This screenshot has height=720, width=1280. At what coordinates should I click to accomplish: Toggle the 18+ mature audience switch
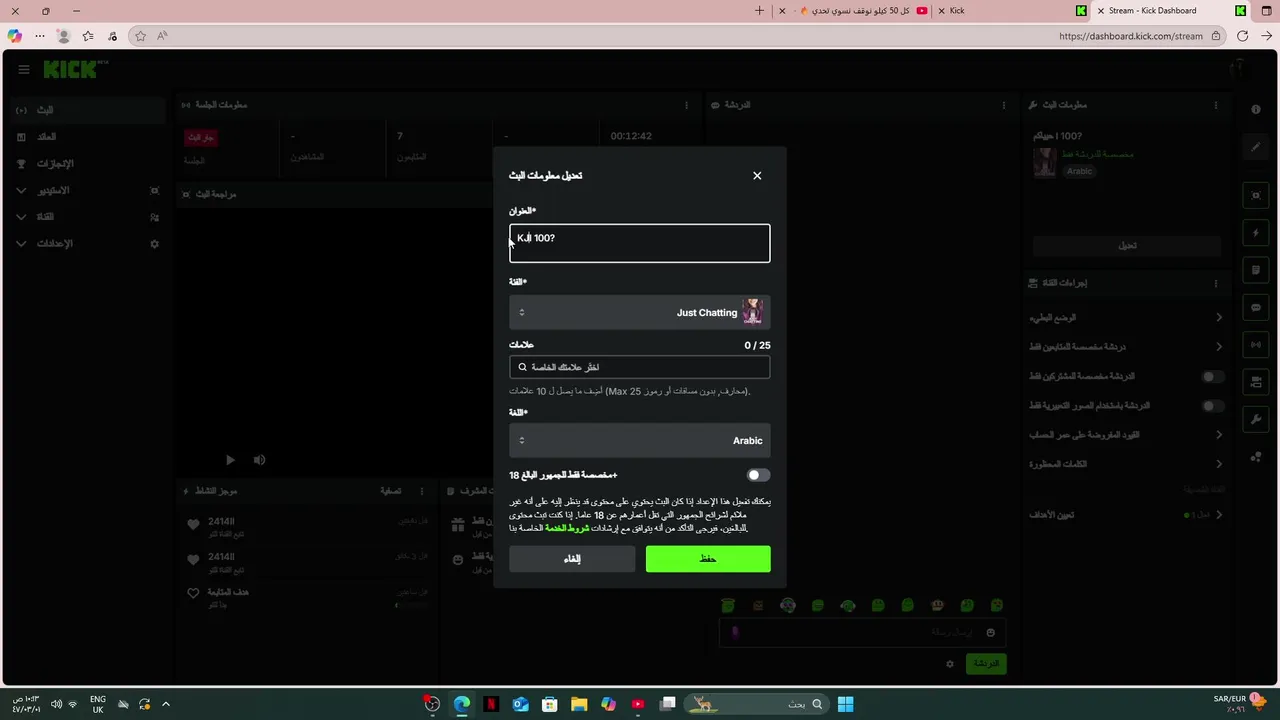[x=758, y=475]
